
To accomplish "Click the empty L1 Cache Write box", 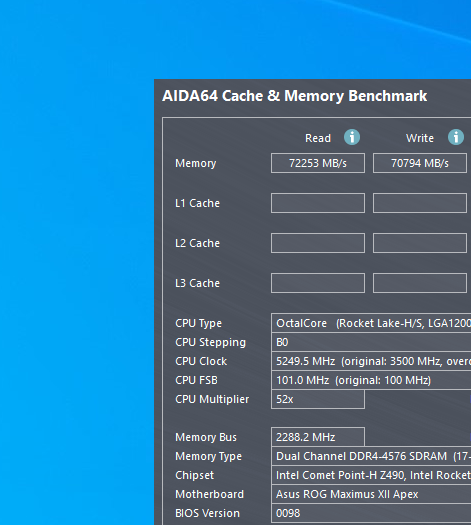I will pyautogui.click(x=420, y=203).
